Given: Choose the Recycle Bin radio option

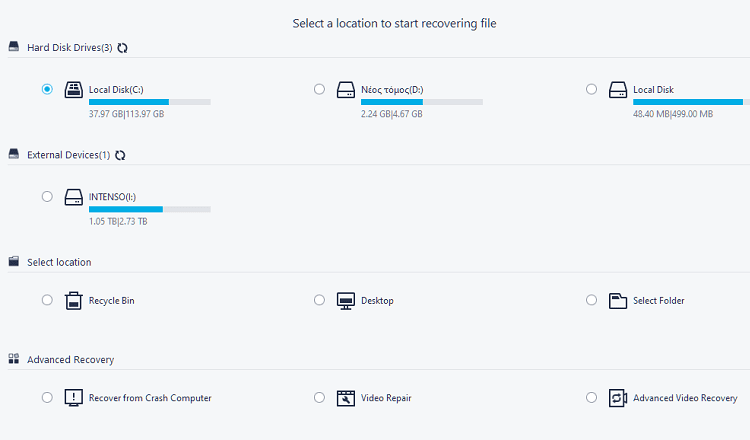Looking at the screenshot, I should 47,300.
